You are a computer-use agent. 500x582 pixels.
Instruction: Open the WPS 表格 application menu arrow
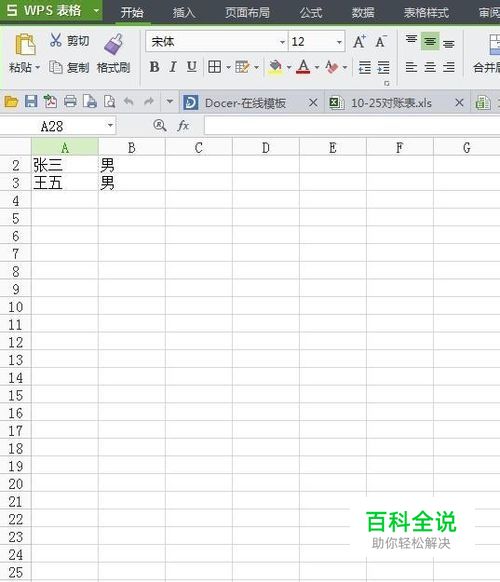(x=96, y=11)
